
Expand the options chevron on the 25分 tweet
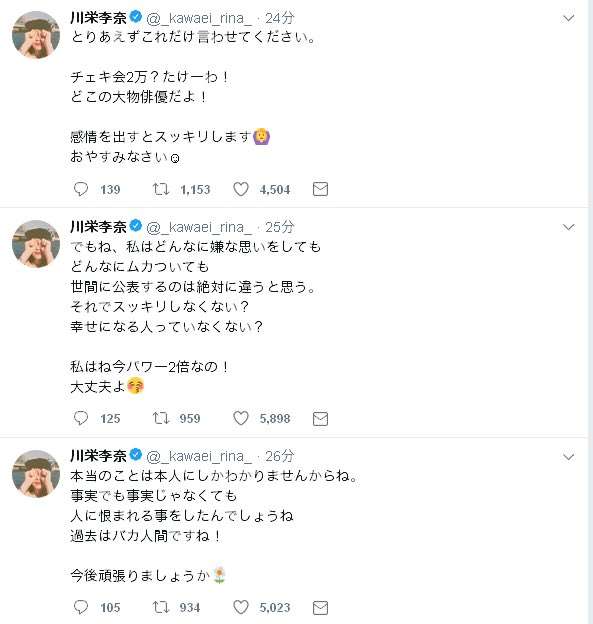pyautogui.click(x=568, y=227)
